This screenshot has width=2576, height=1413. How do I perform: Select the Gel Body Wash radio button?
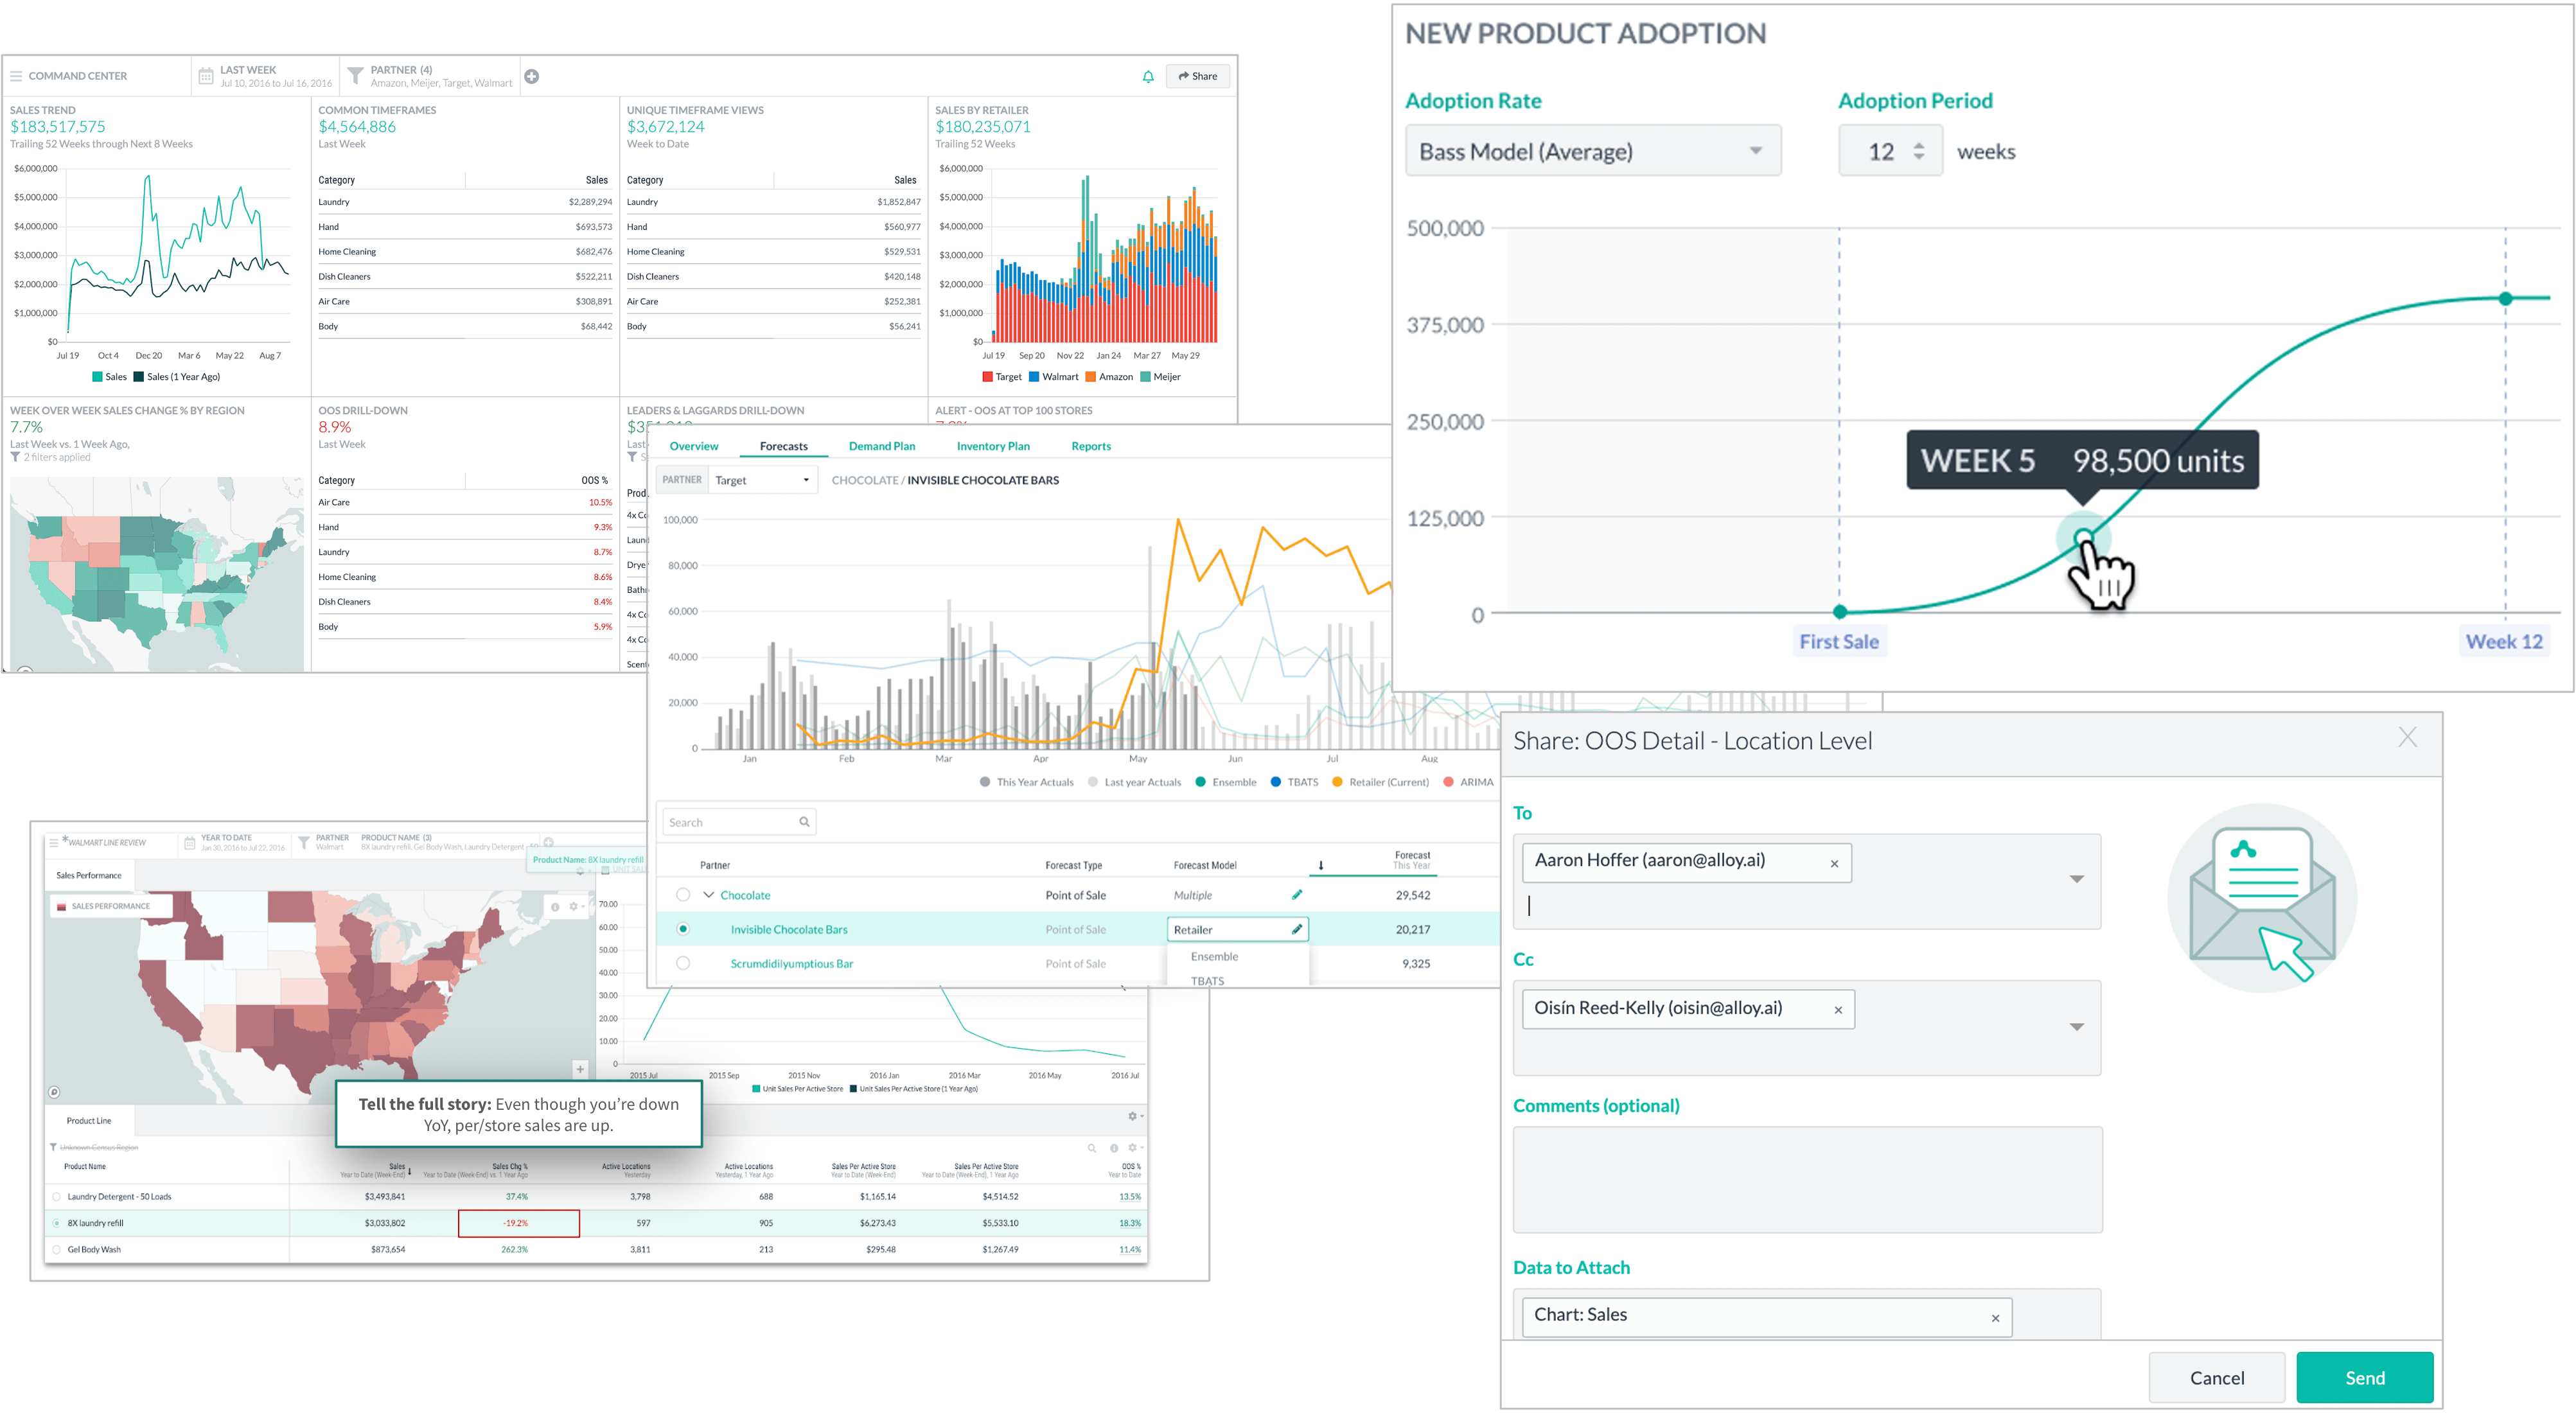click(55, 1249)
